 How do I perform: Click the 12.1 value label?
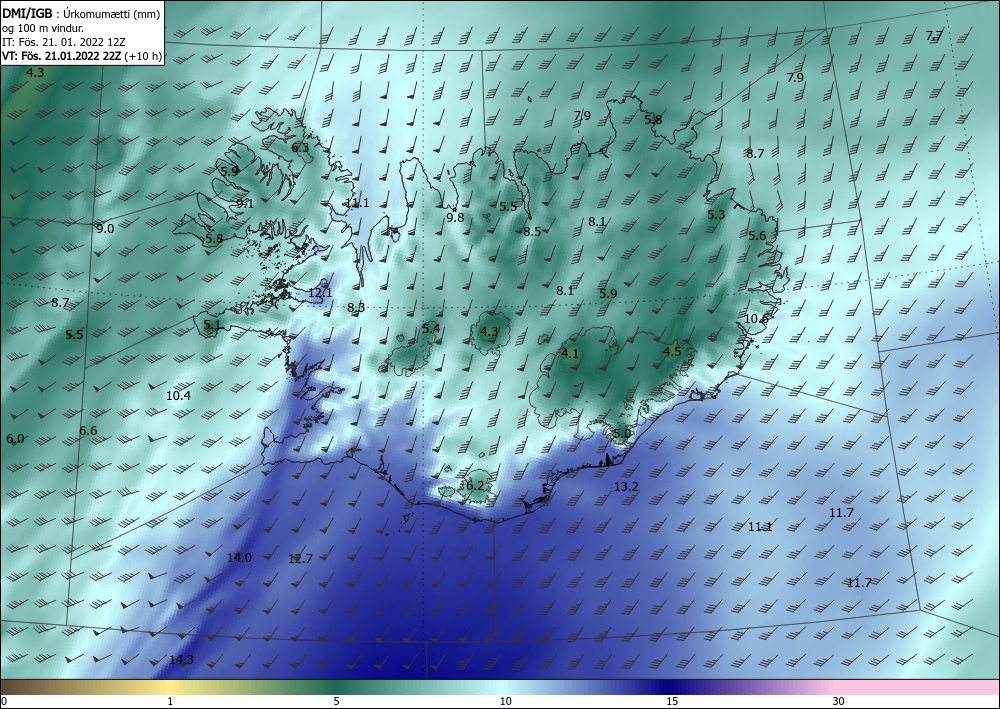320,293
